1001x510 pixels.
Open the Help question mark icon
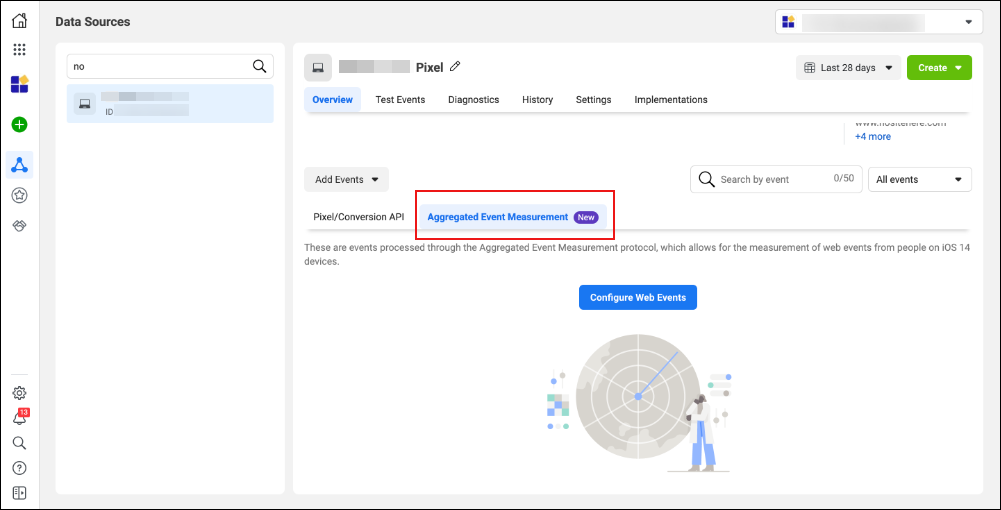[x=20, y=468]
